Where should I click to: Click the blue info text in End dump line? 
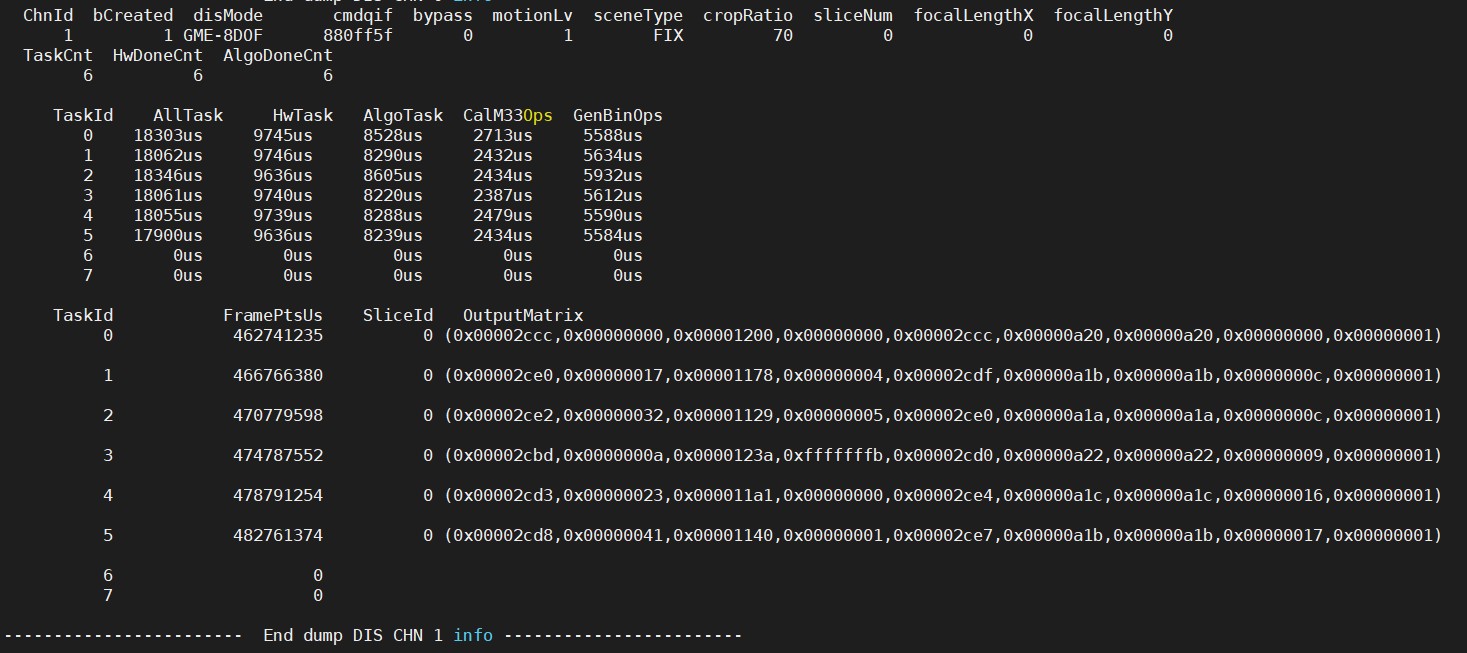(472, 635)
